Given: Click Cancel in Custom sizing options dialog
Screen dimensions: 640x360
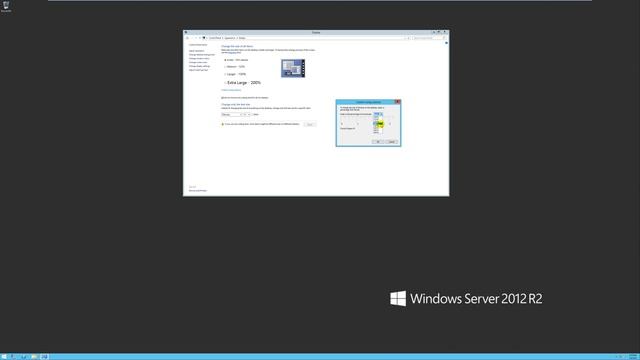Looking at the screenshot, I should coord(392,142).
